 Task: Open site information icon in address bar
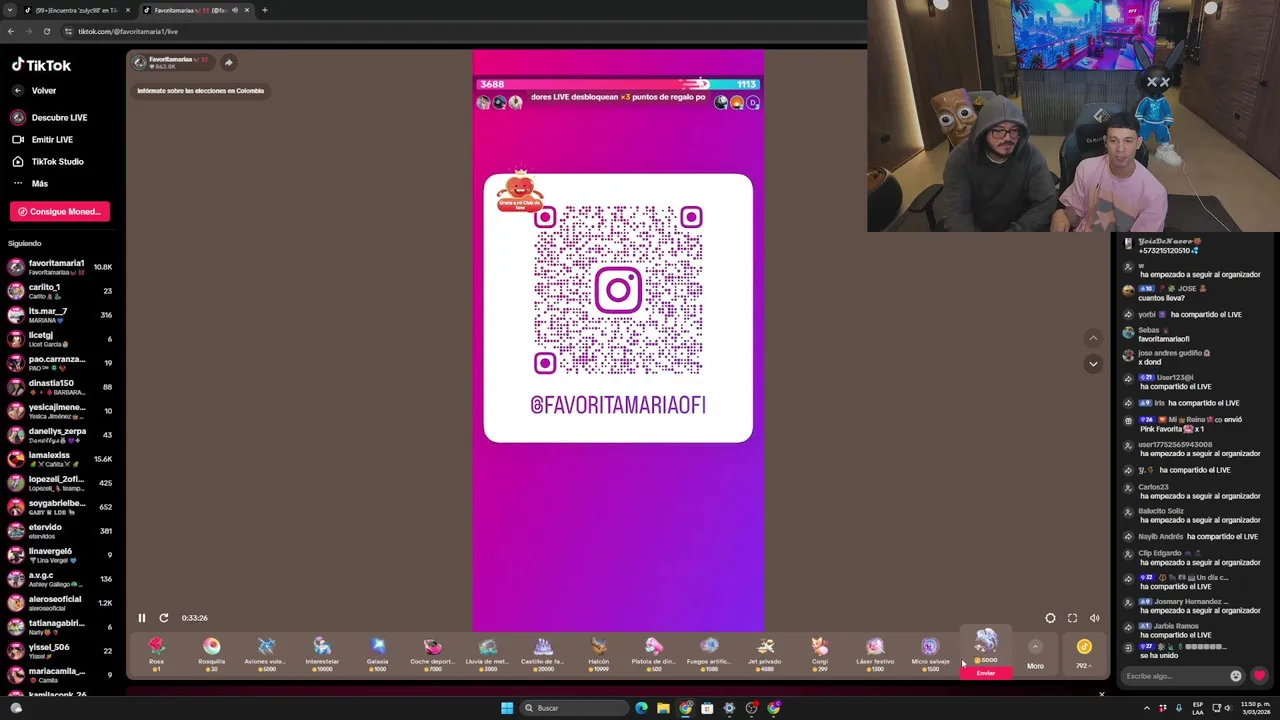tap(68, 31)
